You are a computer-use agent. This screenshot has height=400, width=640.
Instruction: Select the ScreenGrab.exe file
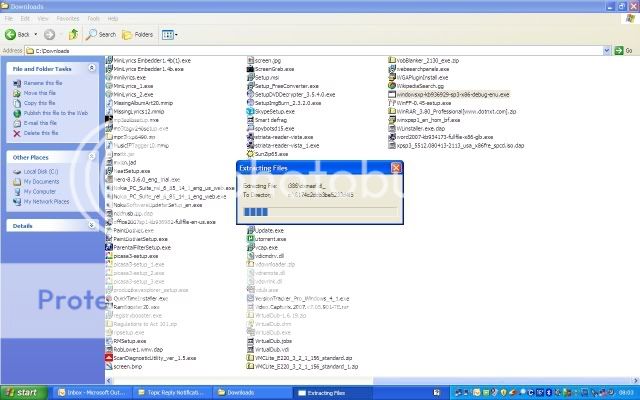[276, 68]
